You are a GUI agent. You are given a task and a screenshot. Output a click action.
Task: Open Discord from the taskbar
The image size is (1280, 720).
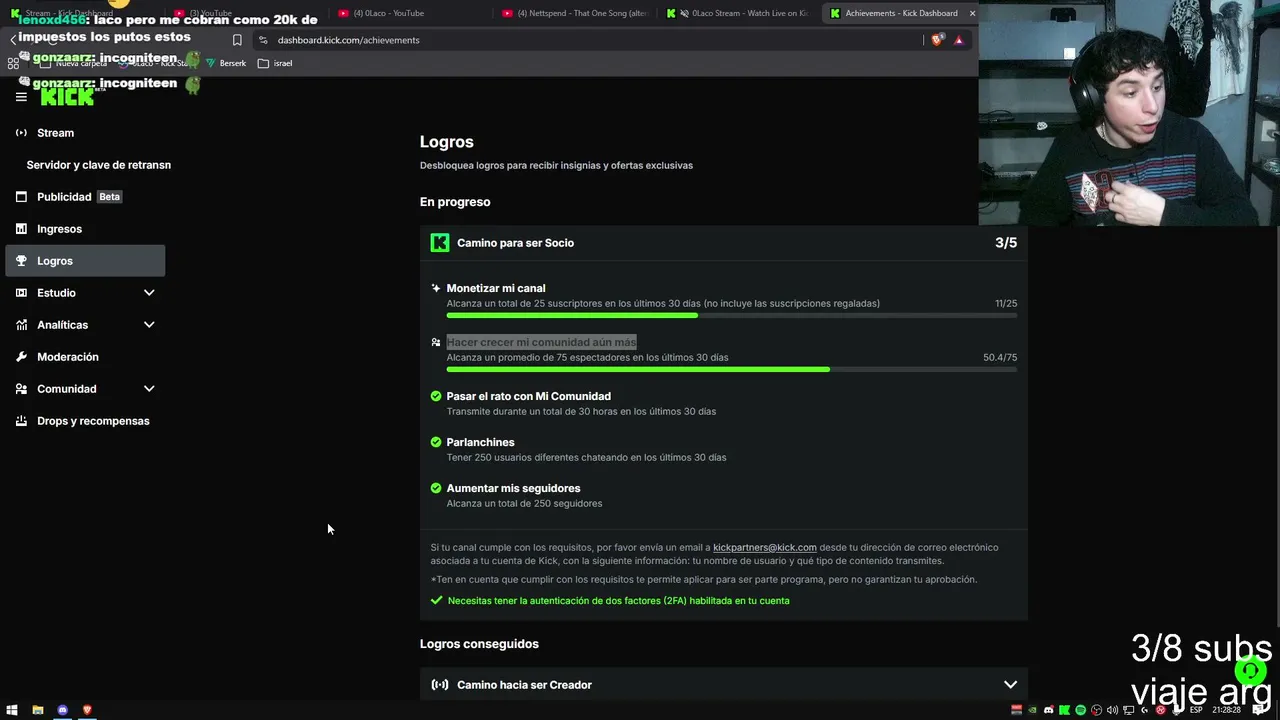63,710
